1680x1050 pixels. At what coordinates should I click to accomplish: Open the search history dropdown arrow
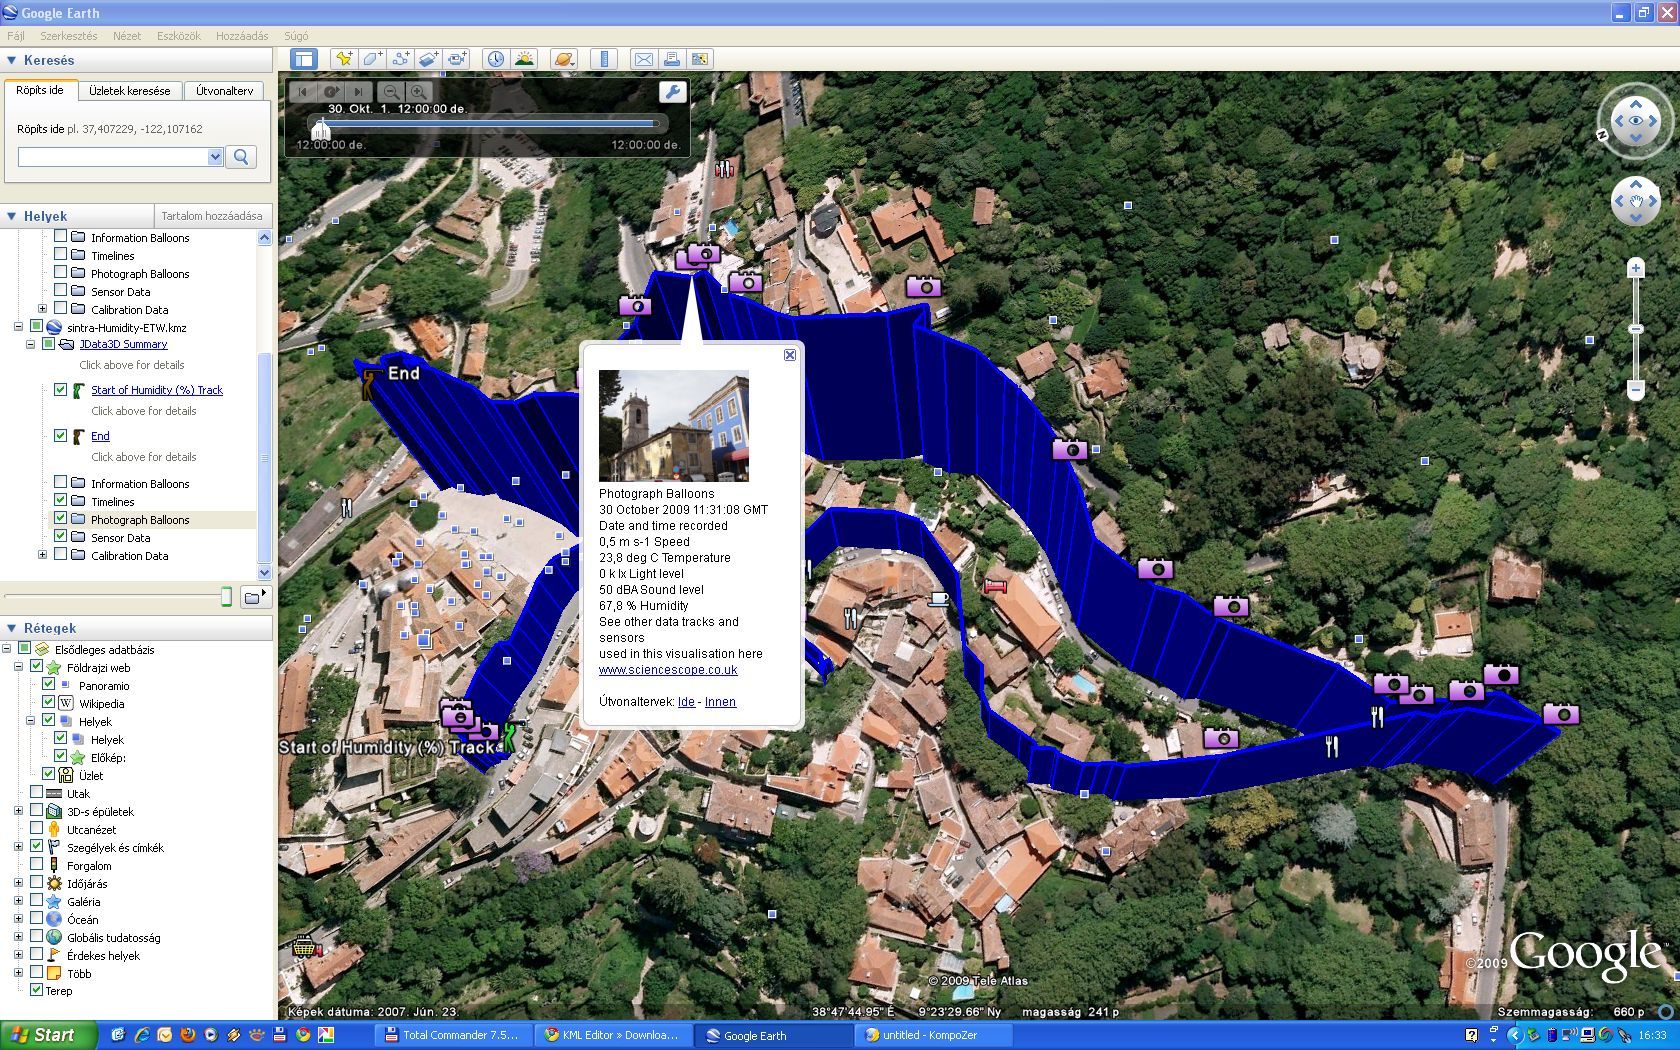(x=215, y=157)
